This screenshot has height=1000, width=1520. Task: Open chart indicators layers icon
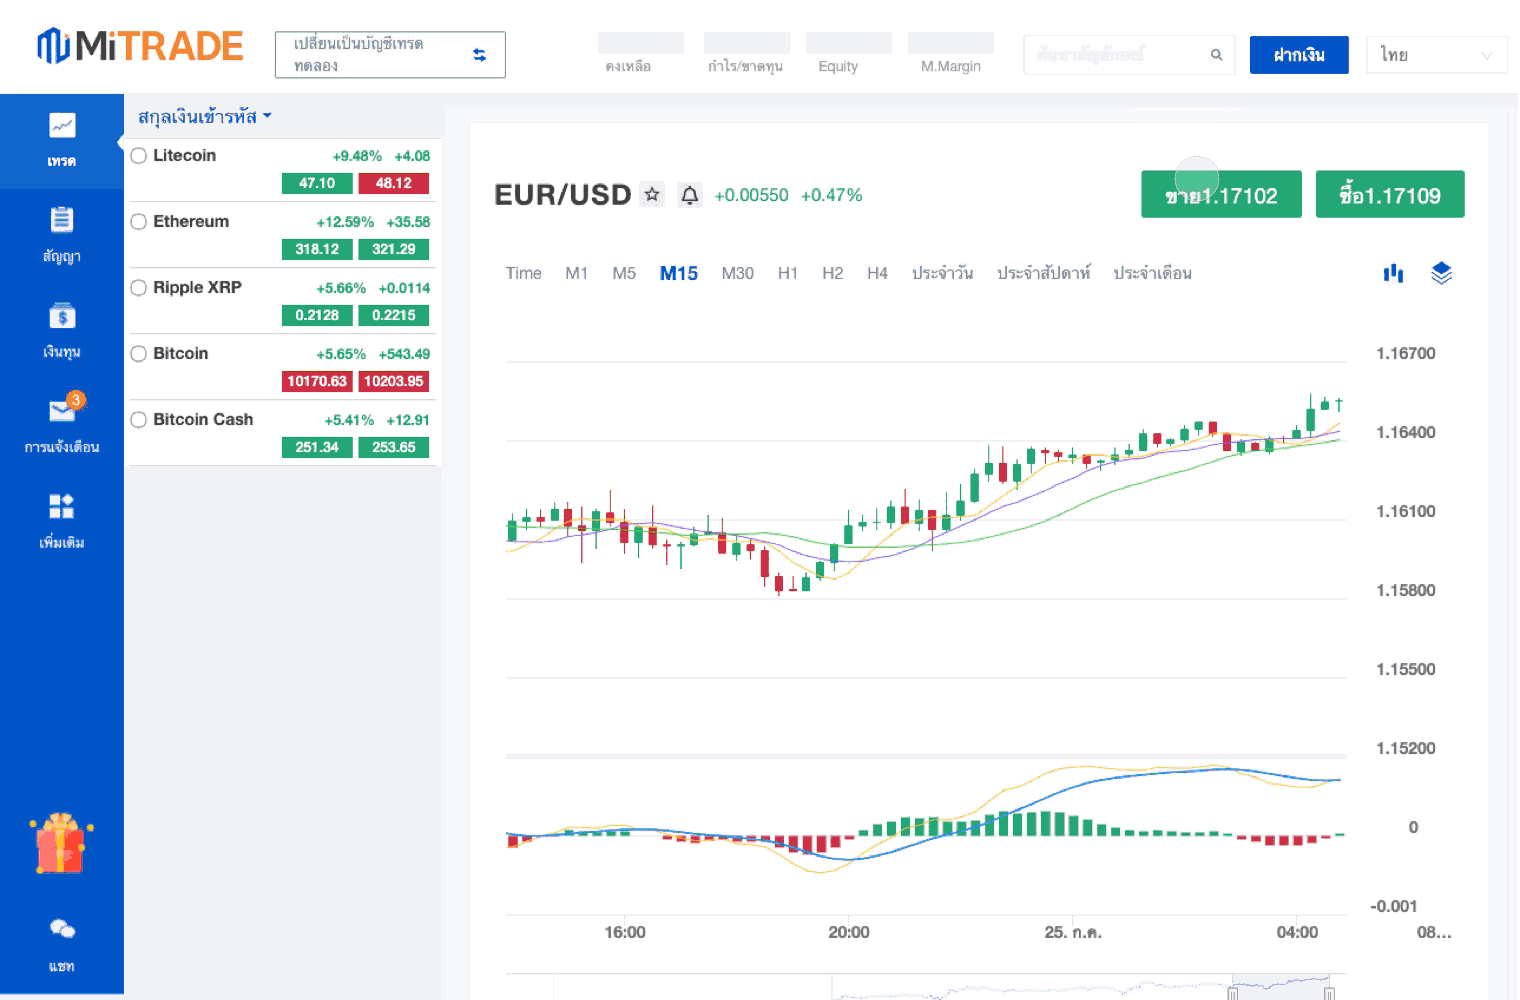1441,273
